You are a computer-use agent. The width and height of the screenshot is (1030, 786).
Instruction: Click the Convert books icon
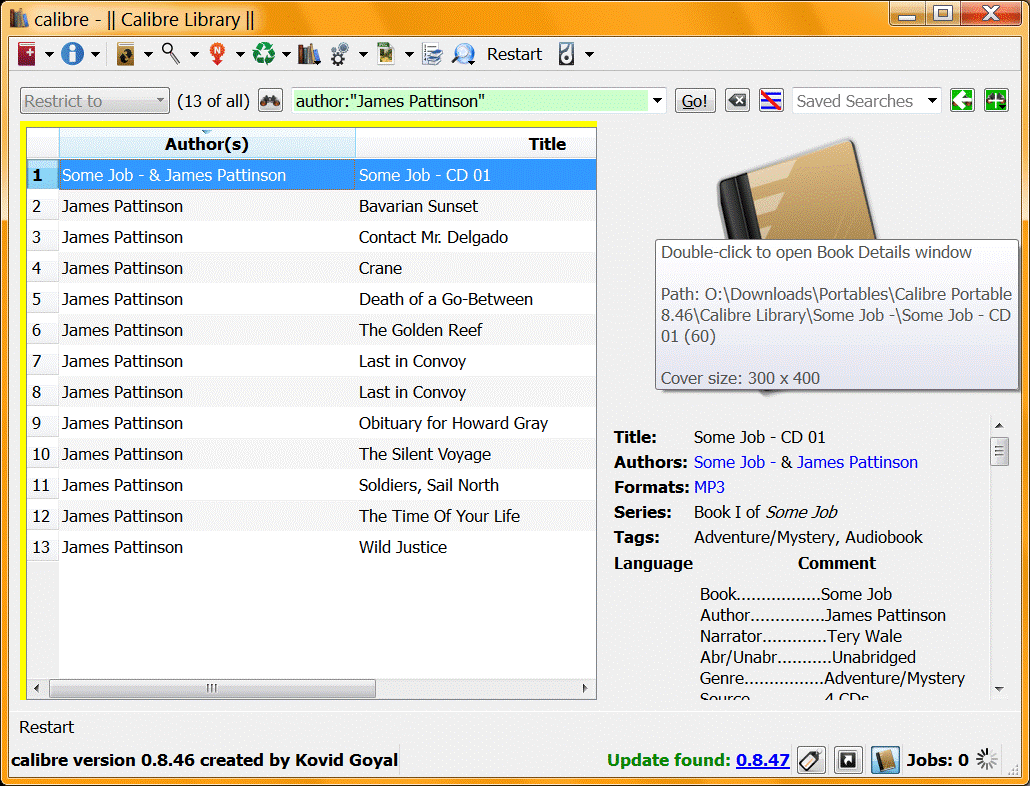(x=125, y=54)
